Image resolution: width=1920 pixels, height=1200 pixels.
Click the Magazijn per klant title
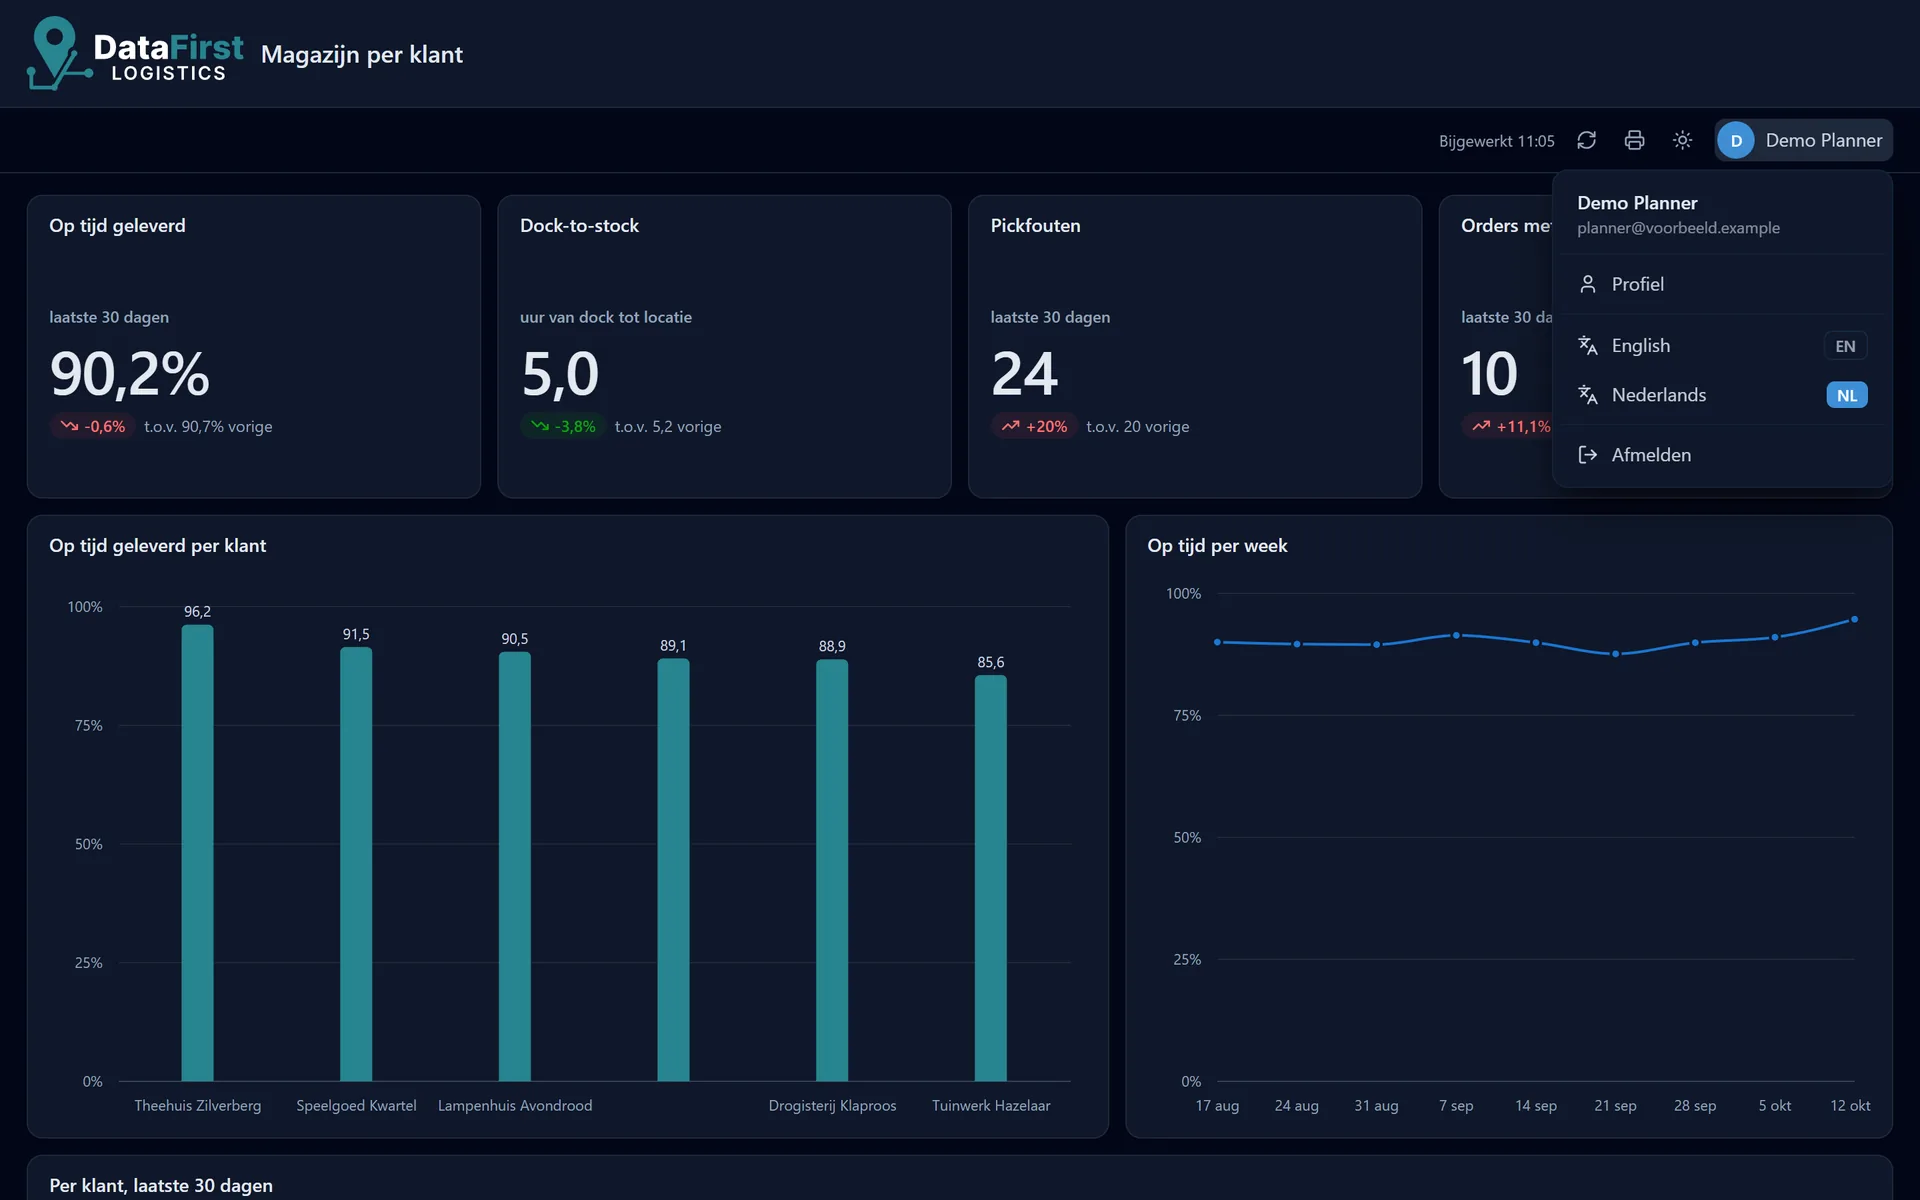362,54
